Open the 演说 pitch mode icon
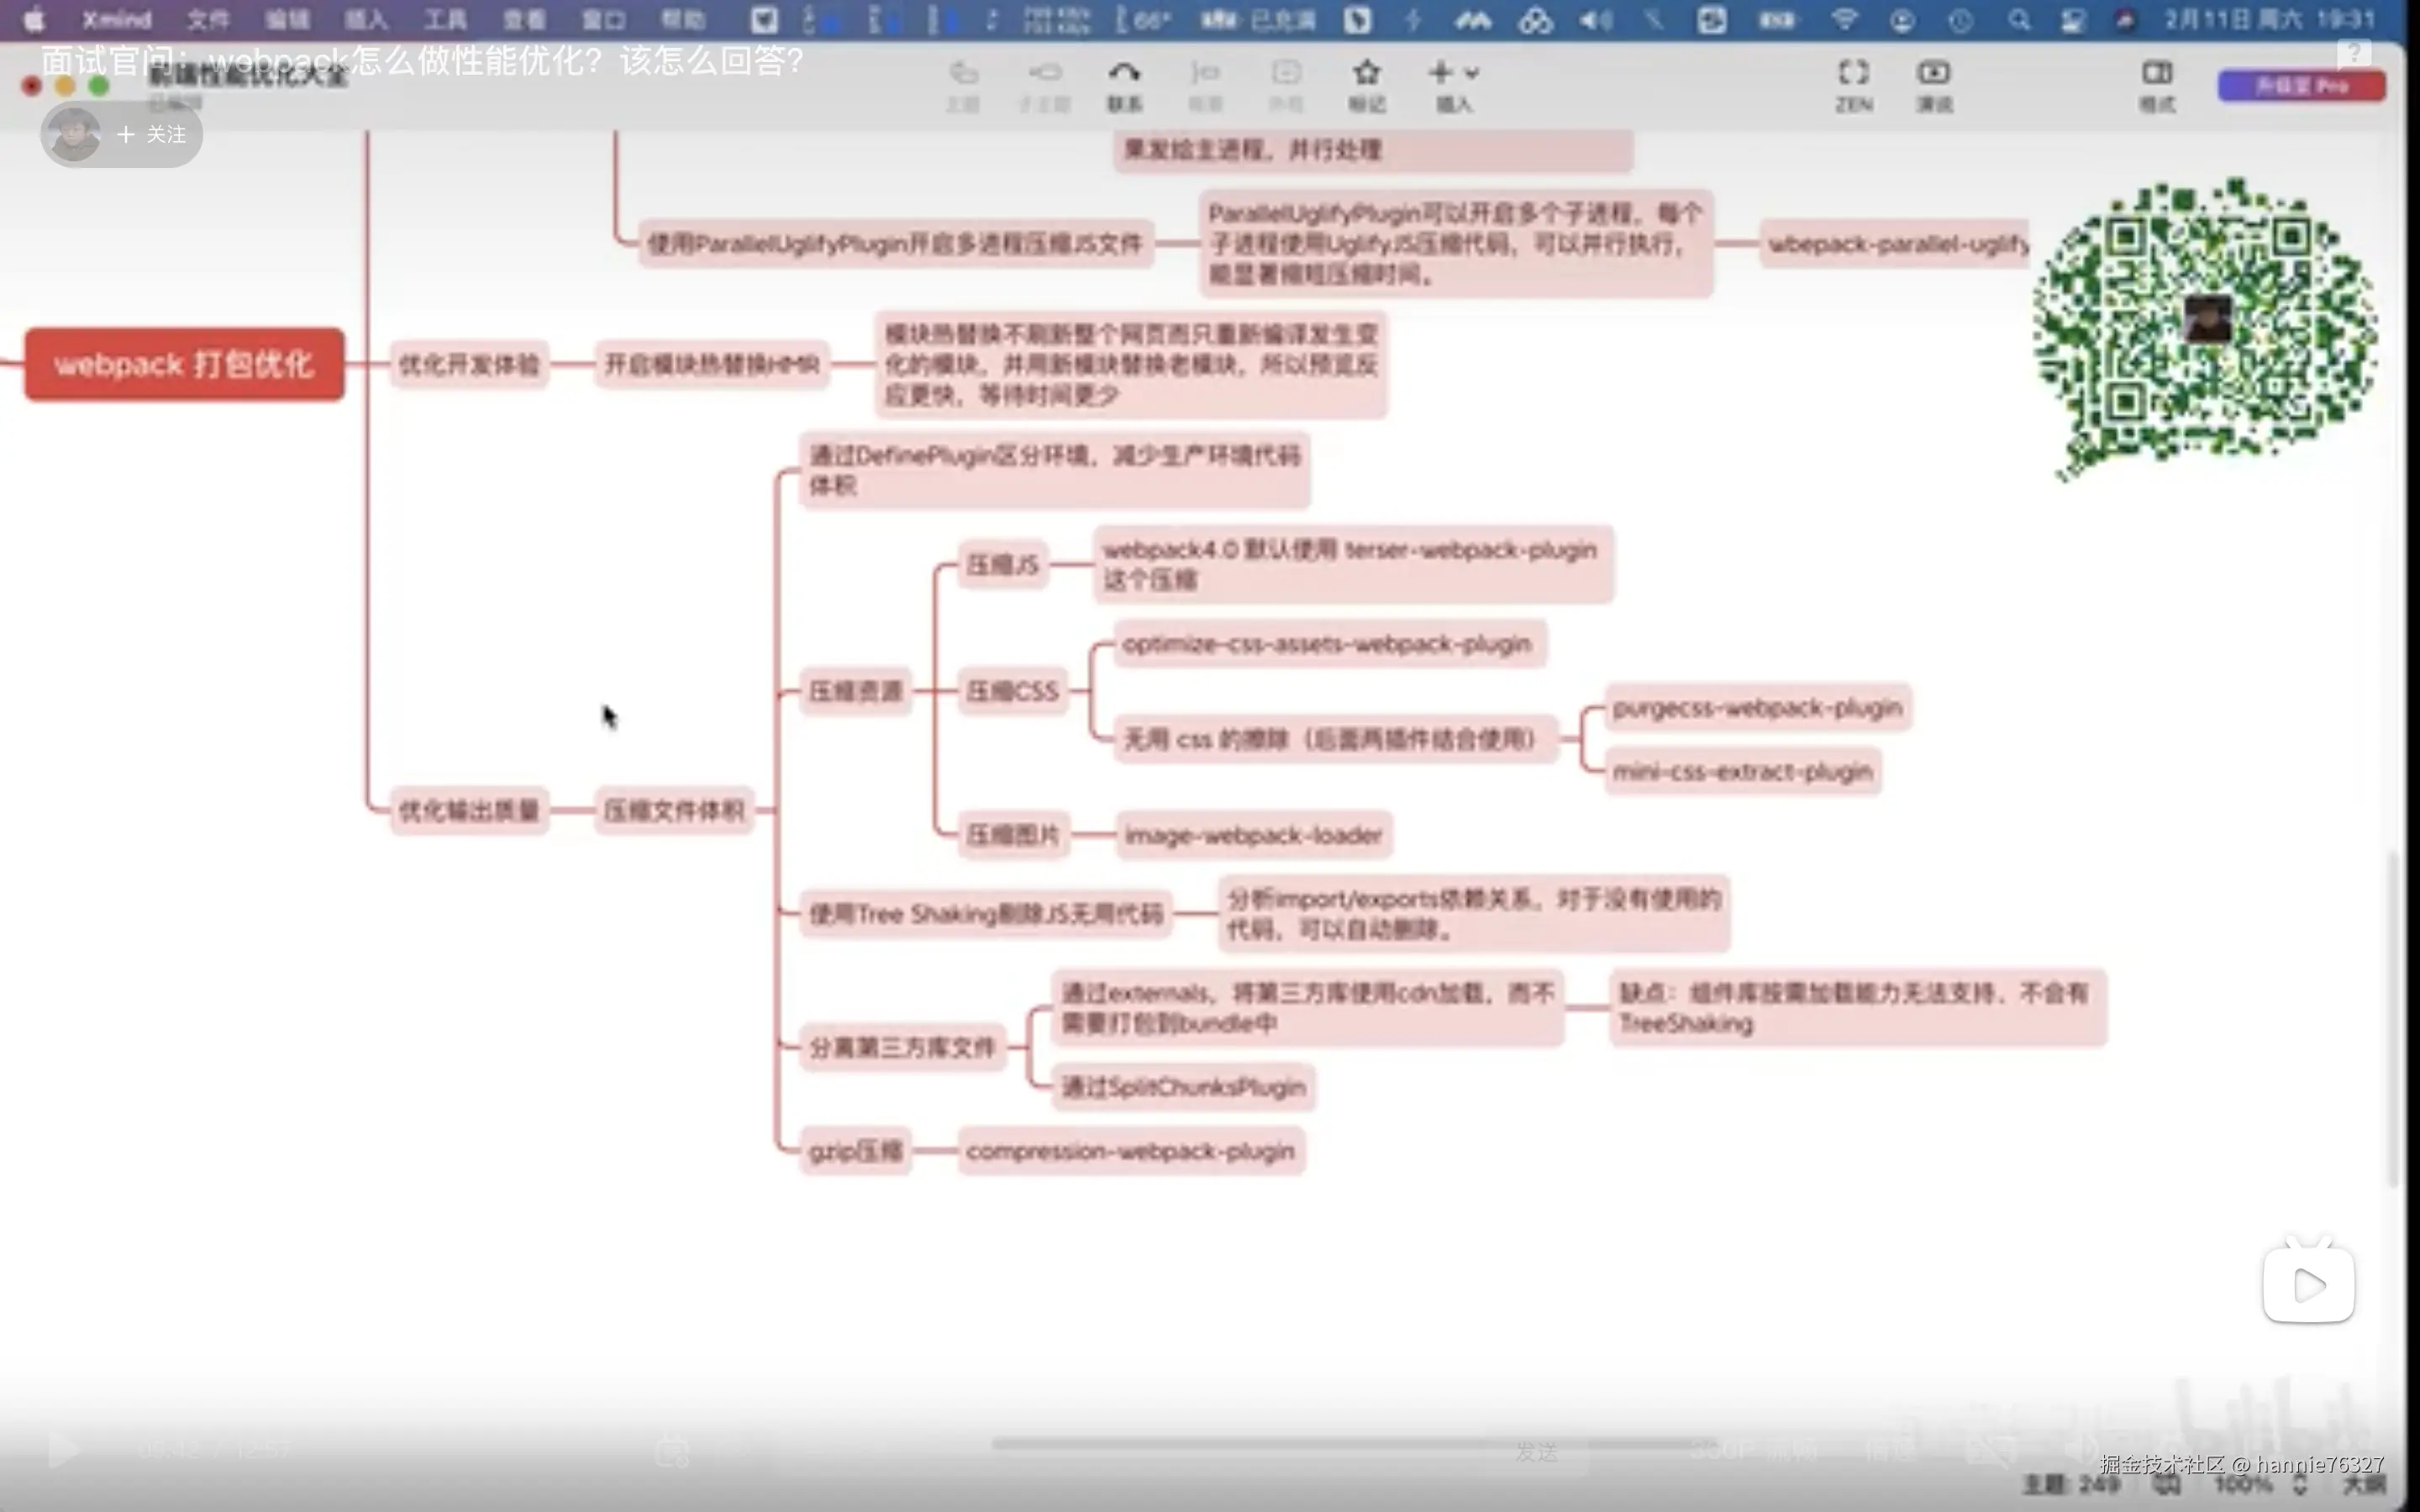 1933,73
